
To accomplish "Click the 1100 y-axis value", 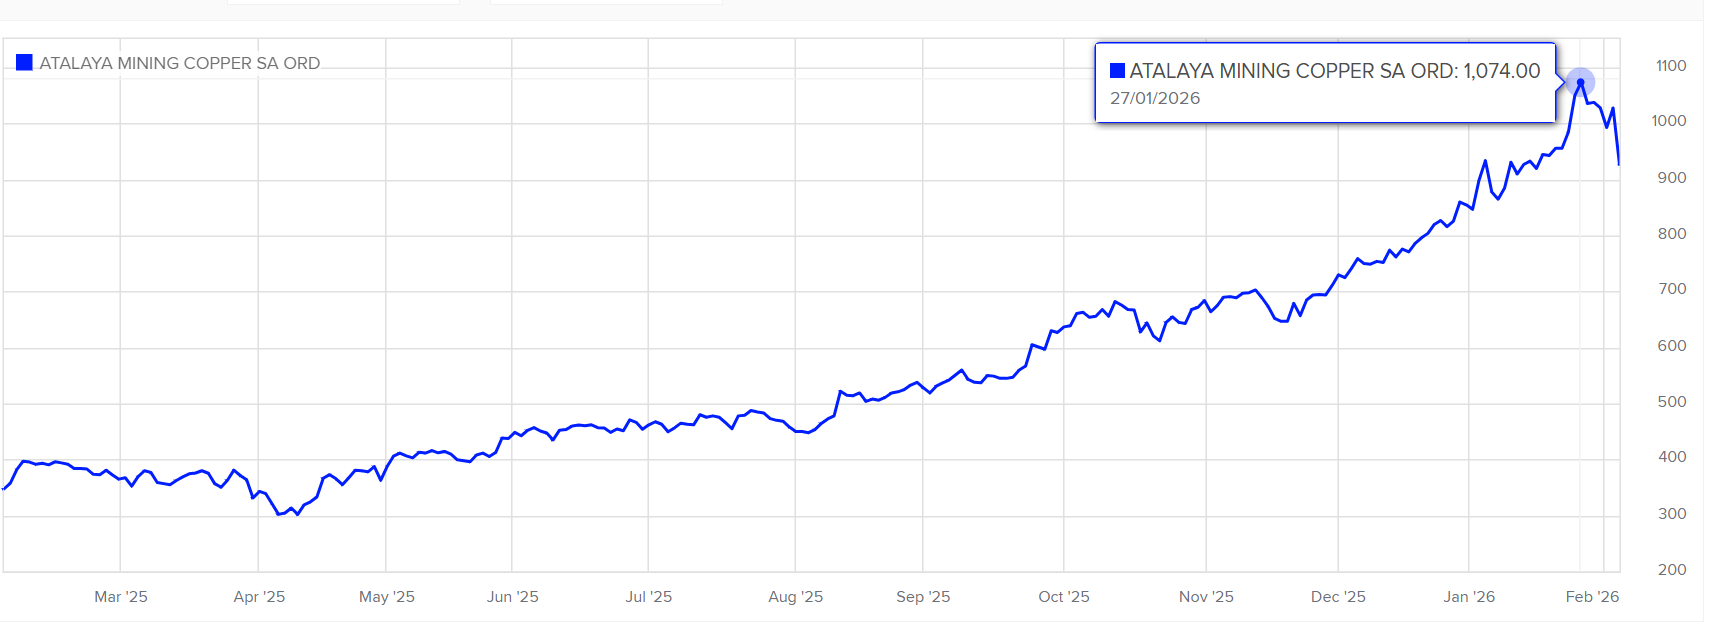I will pyautogui.click(x=1671, y=66).
